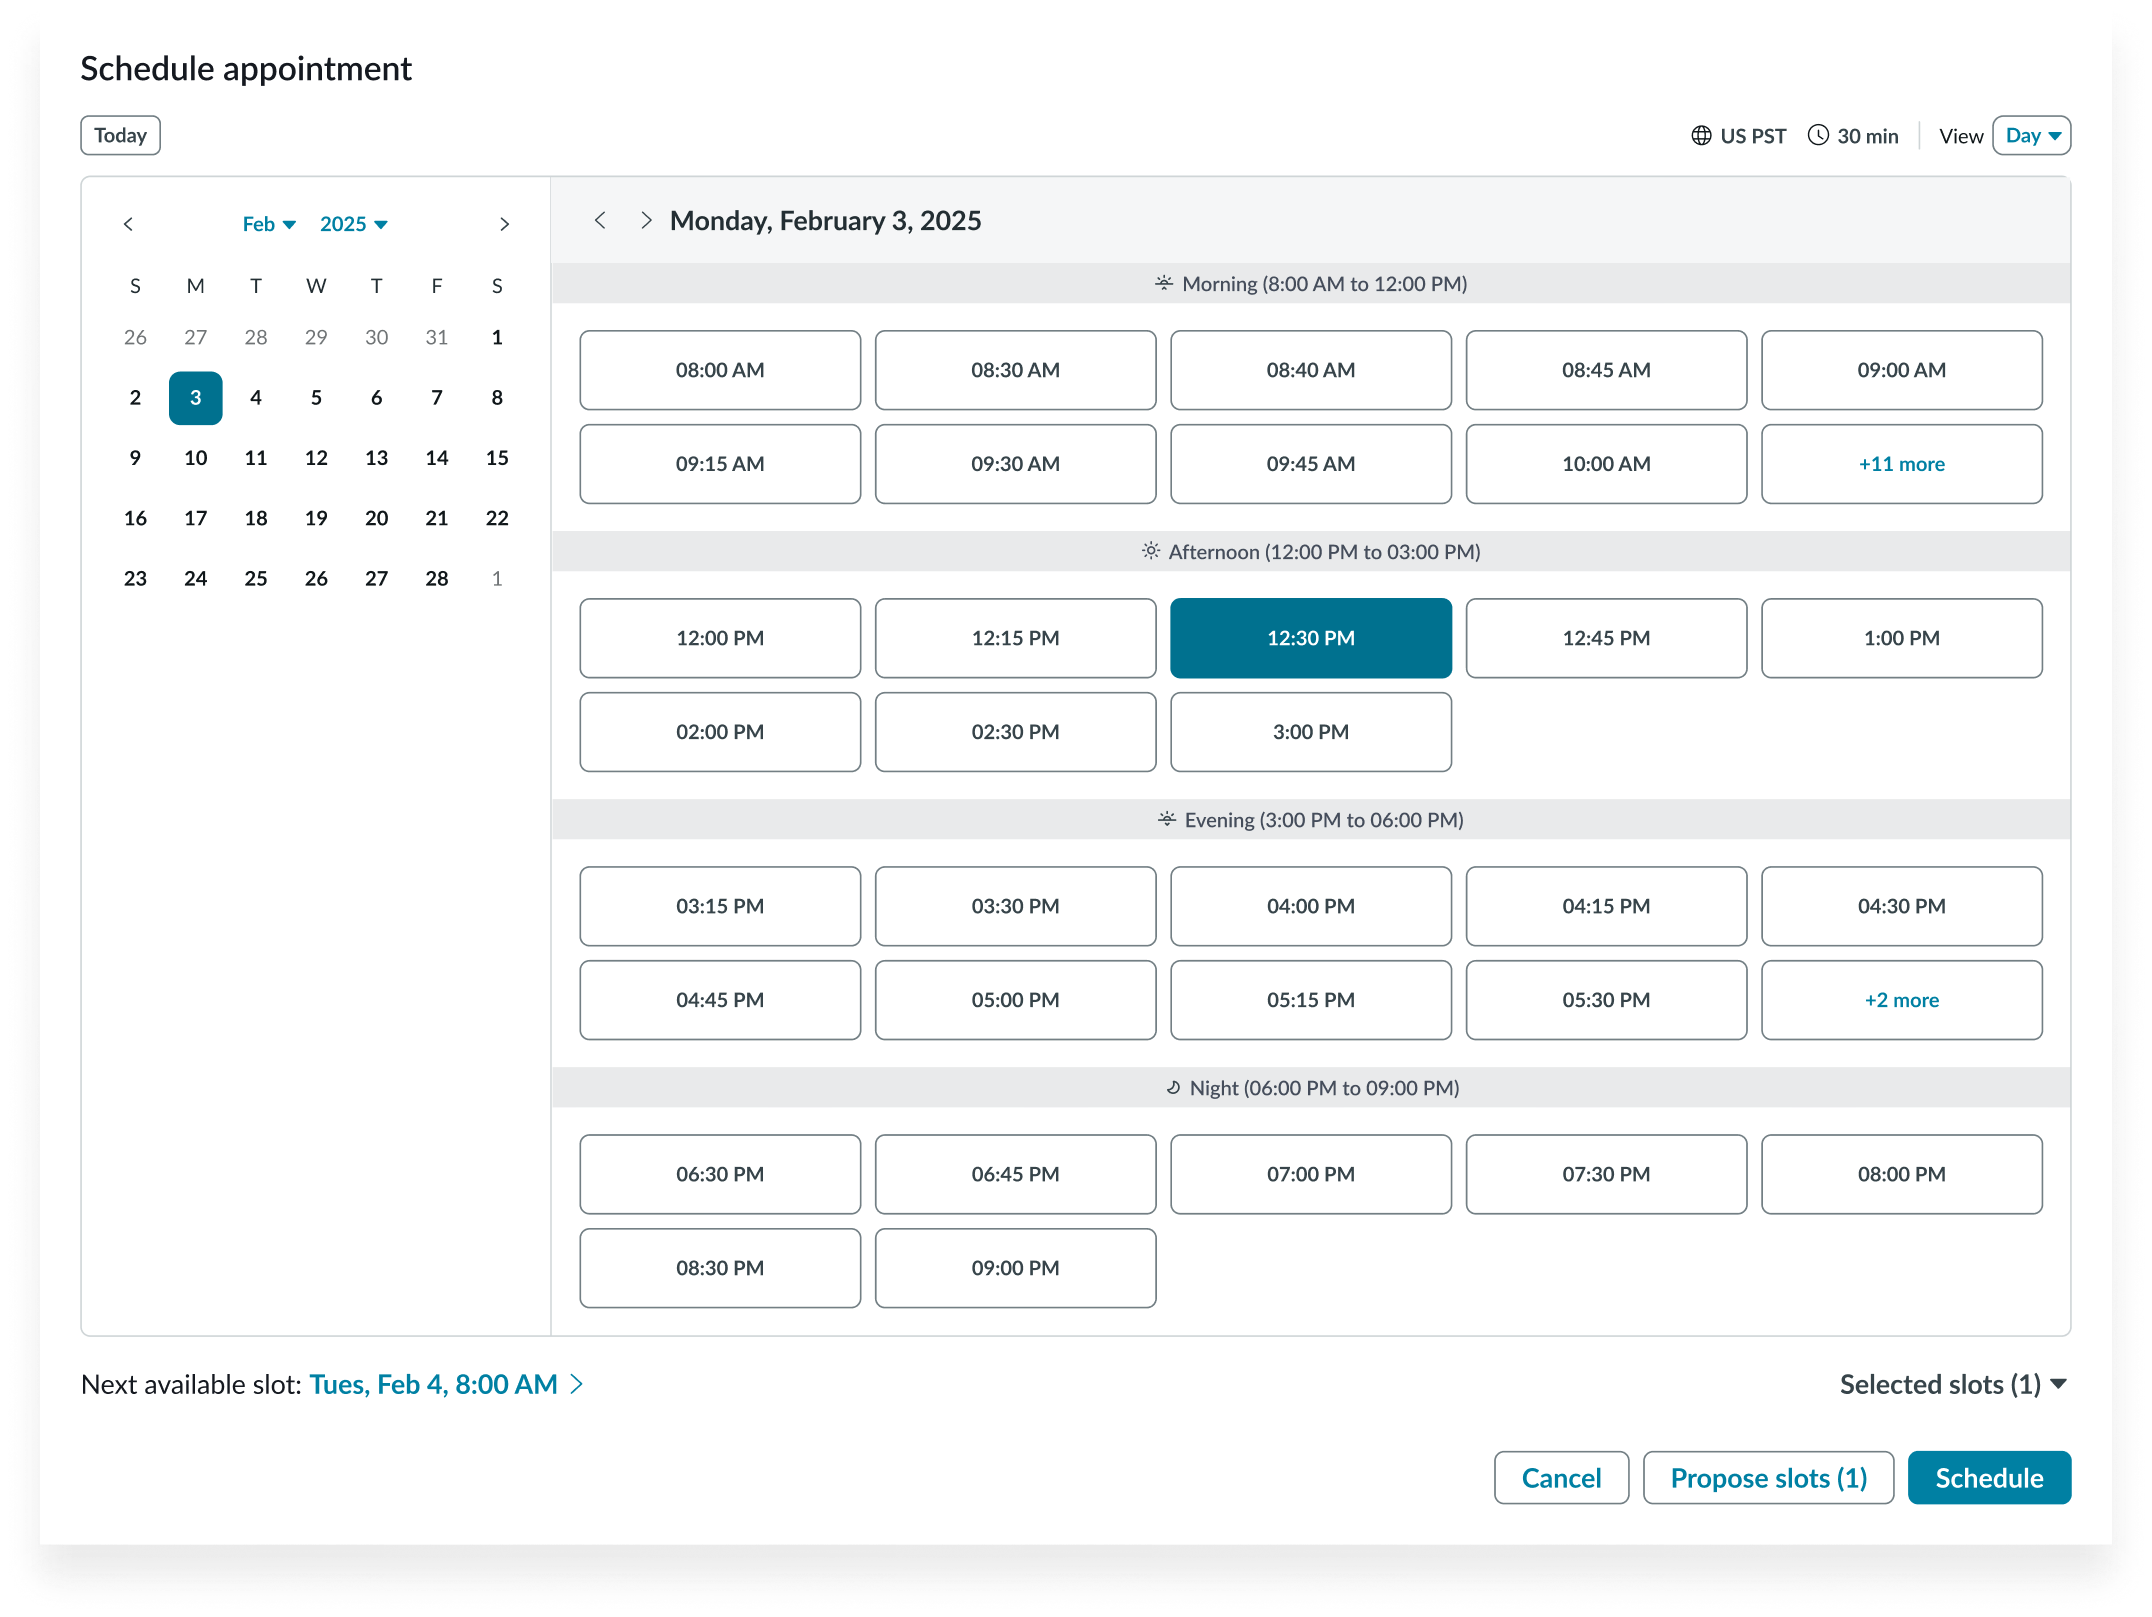The image size is (2152, 1617).
Task: Select the 08:00 PM time slot
Action: point(1901,1174)
